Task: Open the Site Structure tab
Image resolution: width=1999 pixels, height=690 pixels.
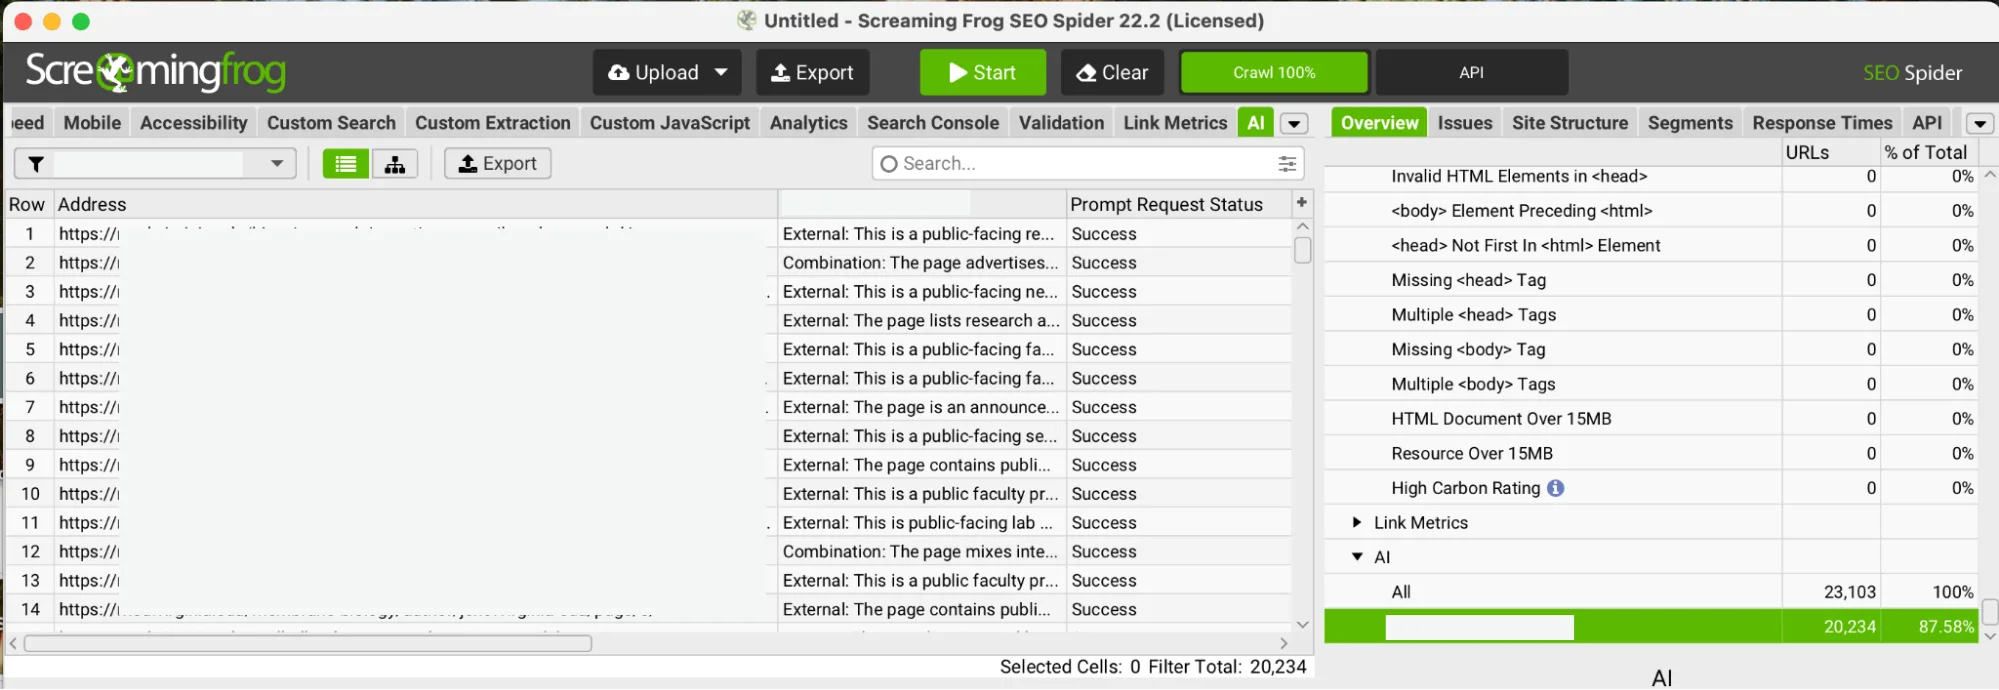Action: pos(1570,123)
